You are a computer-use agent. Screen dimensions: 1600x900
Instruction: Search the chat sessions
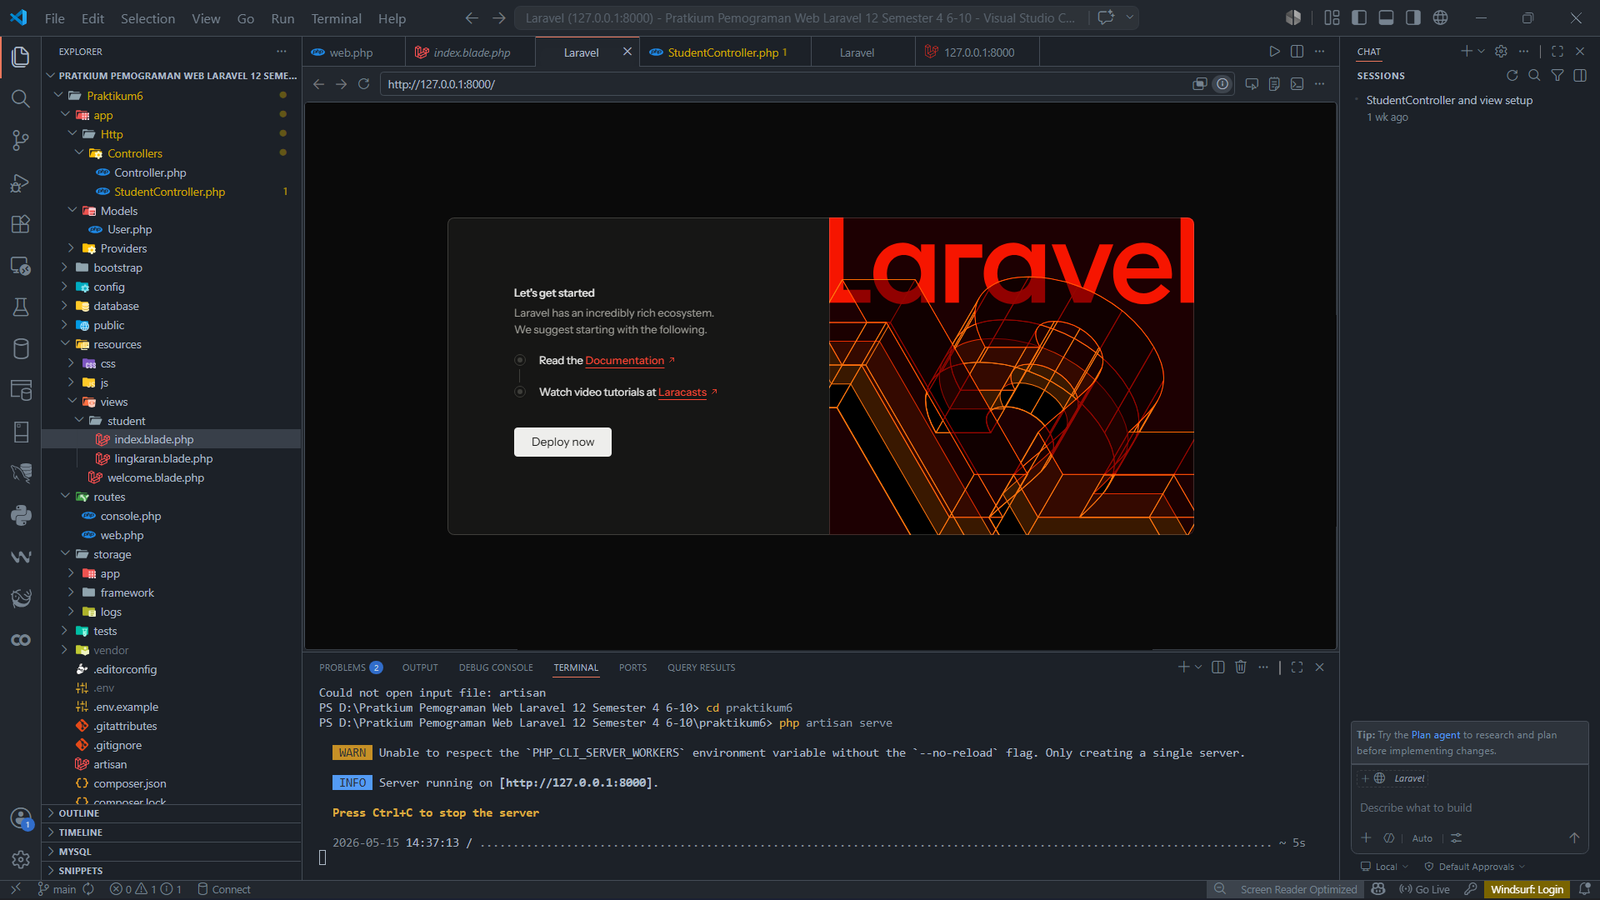coord(1534,75)
